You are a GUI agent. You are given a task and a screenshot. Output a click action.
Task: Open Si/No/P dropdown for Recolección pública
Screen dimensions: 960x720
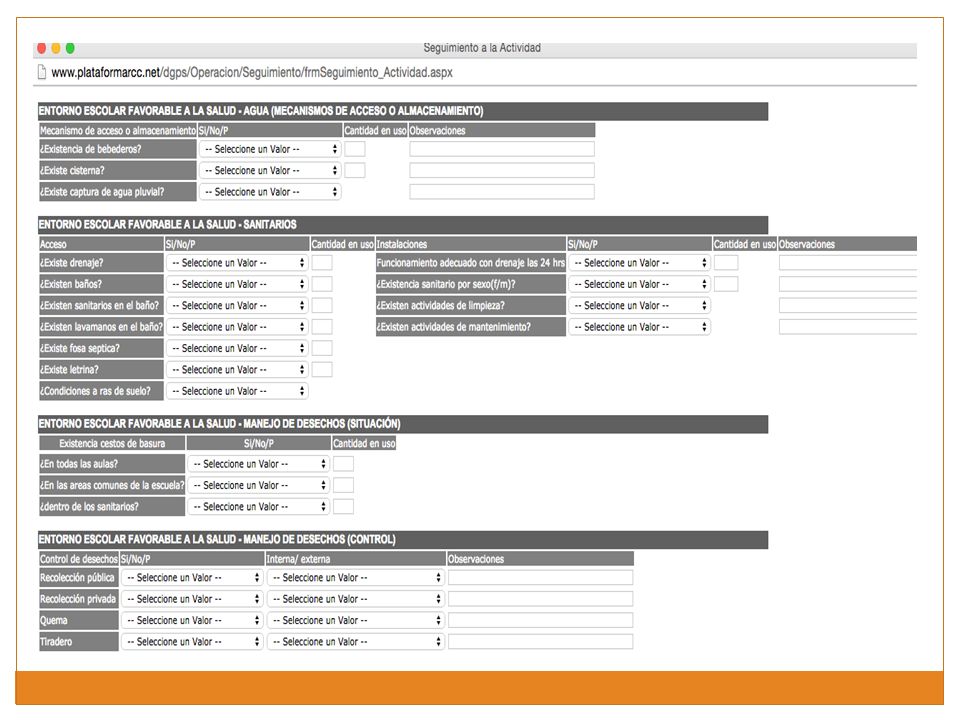(192, 577)
